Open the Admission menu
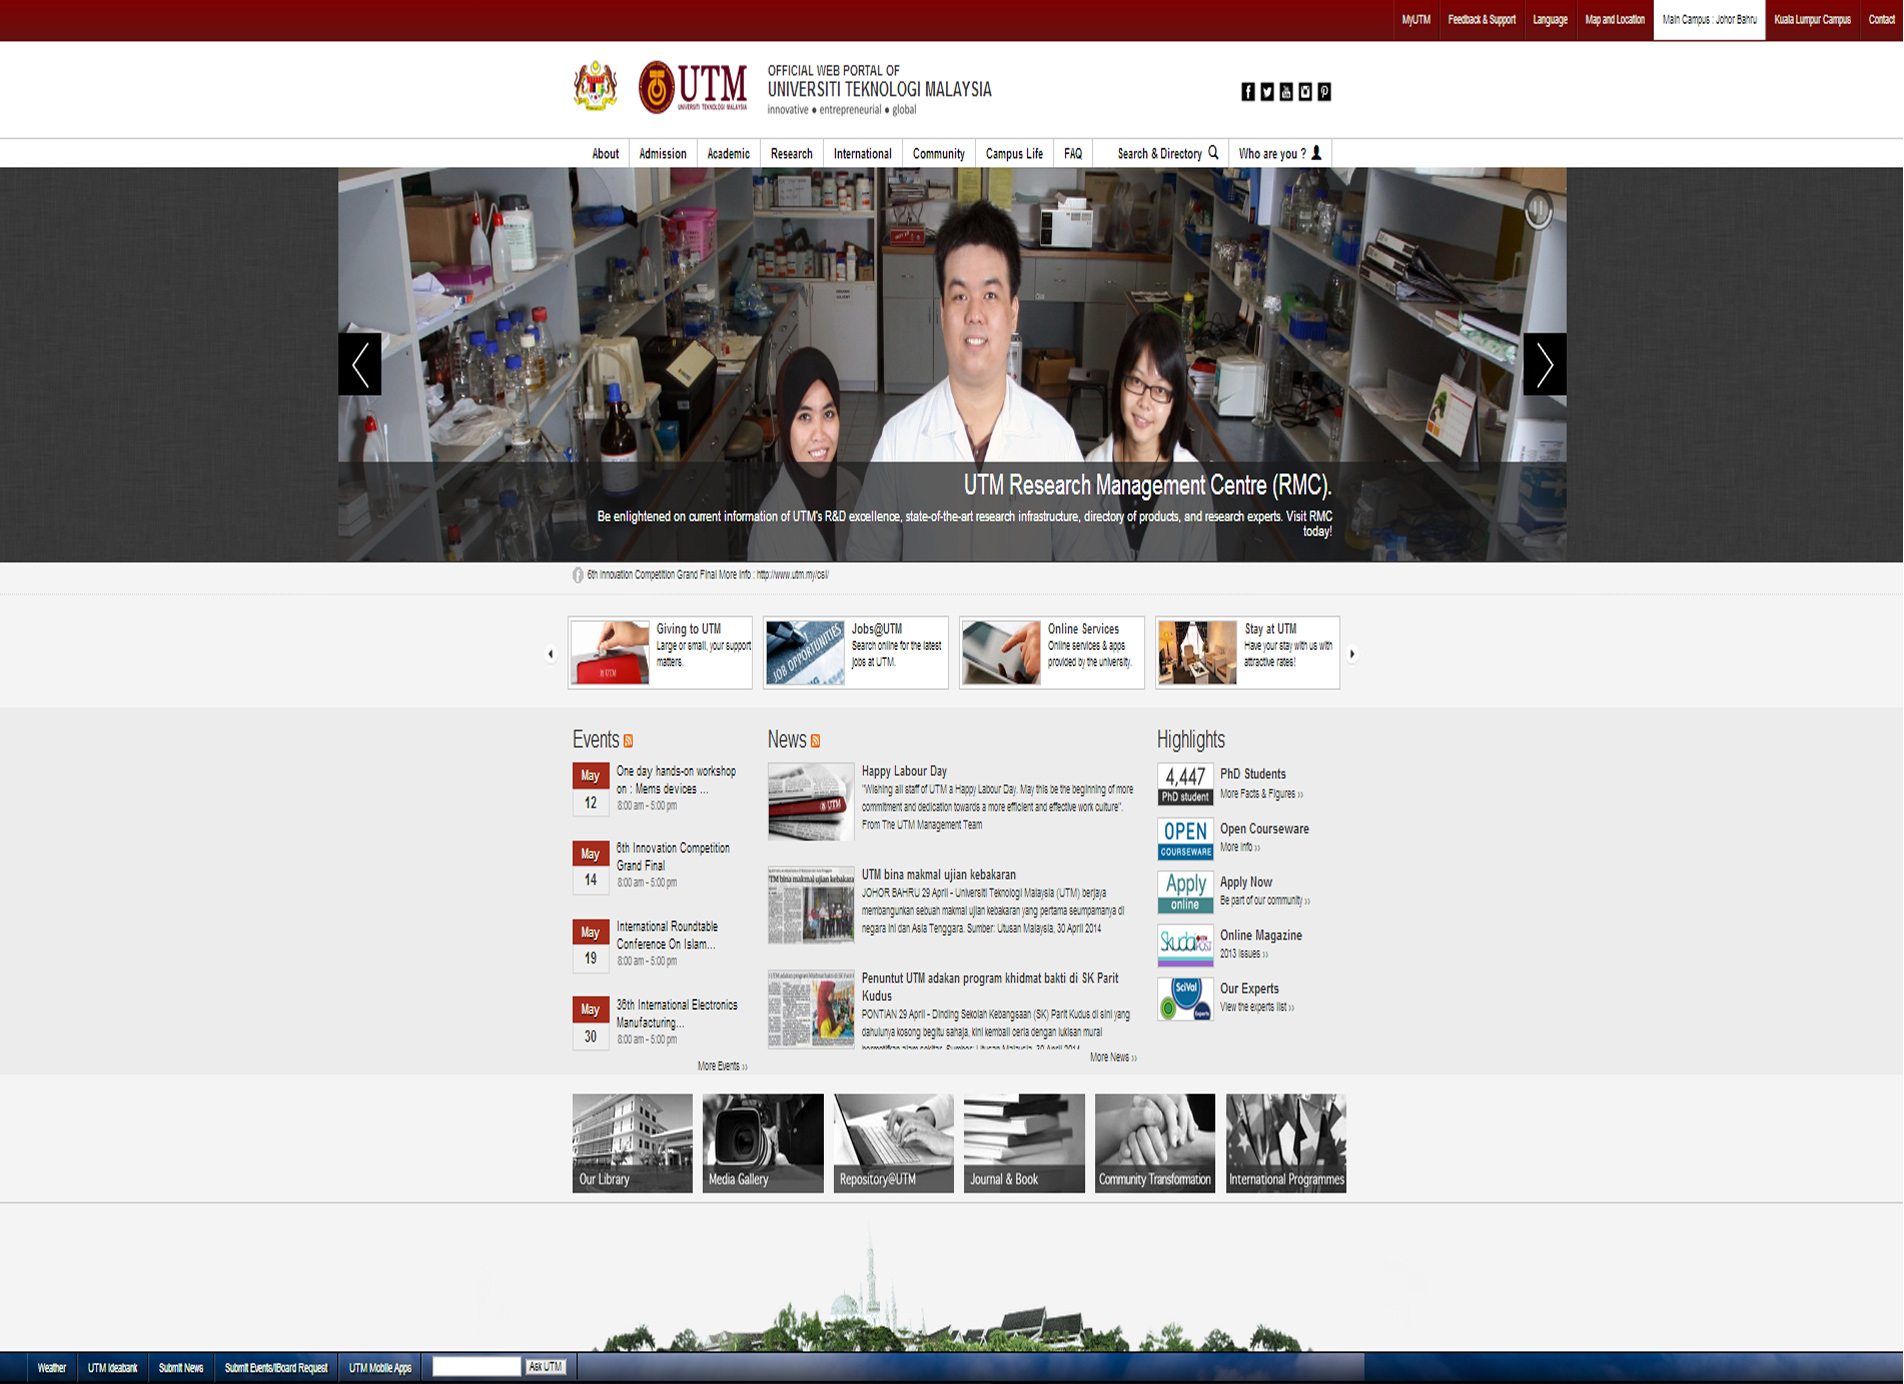1904x1384 pixels. pos(663,154)
